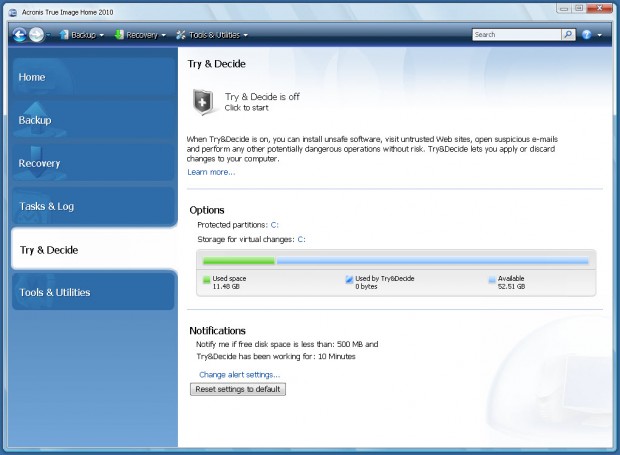Open navigation history dropdown arrow

coord(48,35)
